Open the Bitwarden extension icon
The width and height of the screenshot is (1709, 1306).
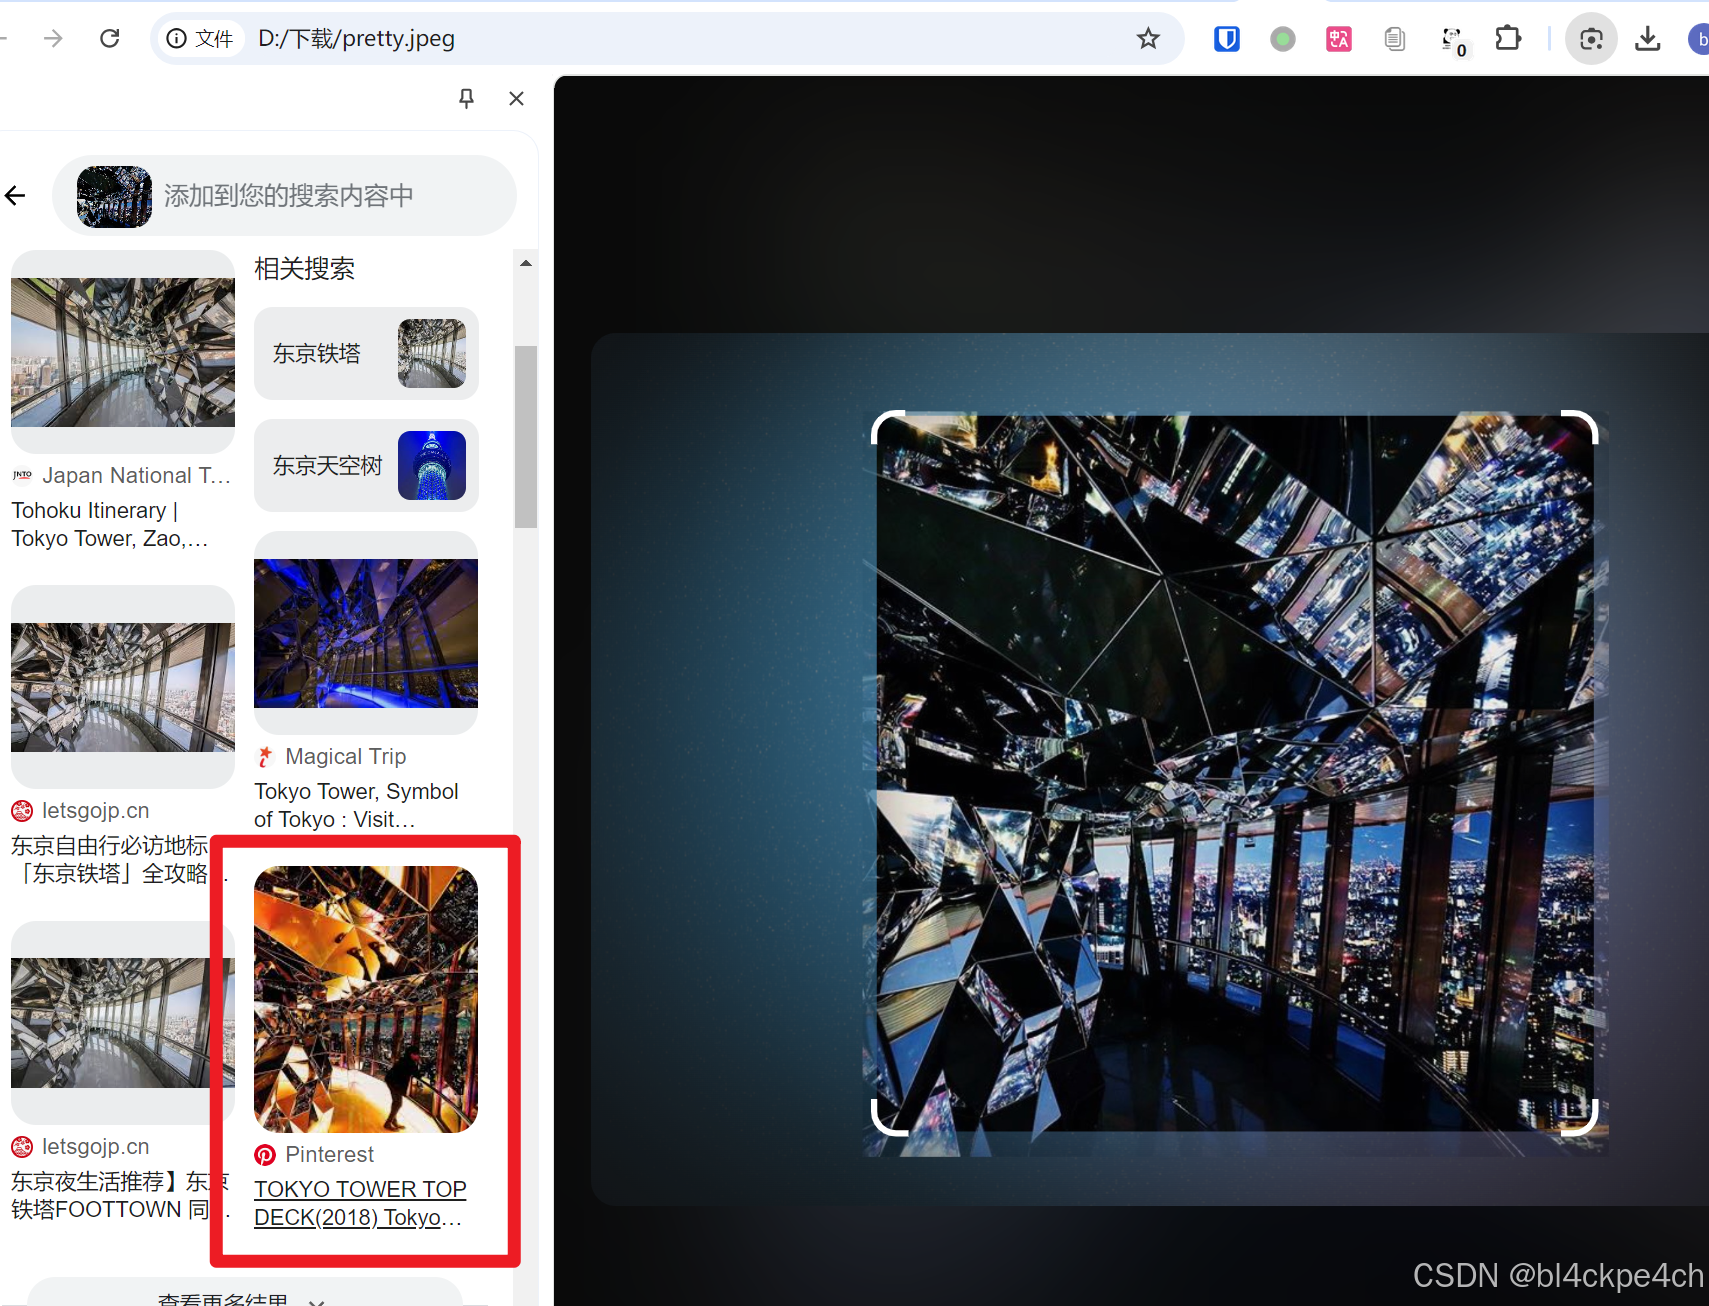(x=1227, y=39)
